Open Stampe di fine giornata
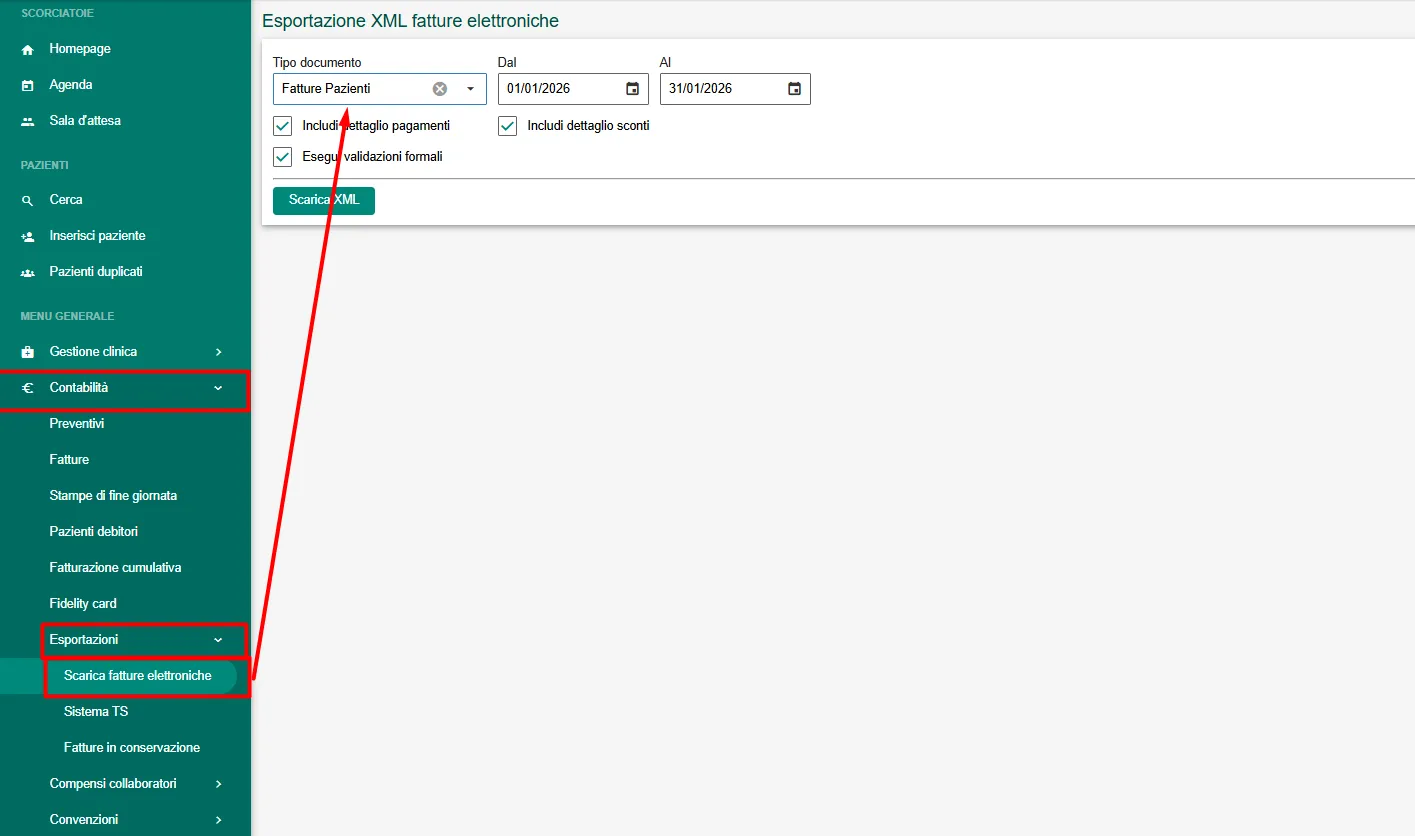This screenshot has height=836, width=1415. (113, 496)
